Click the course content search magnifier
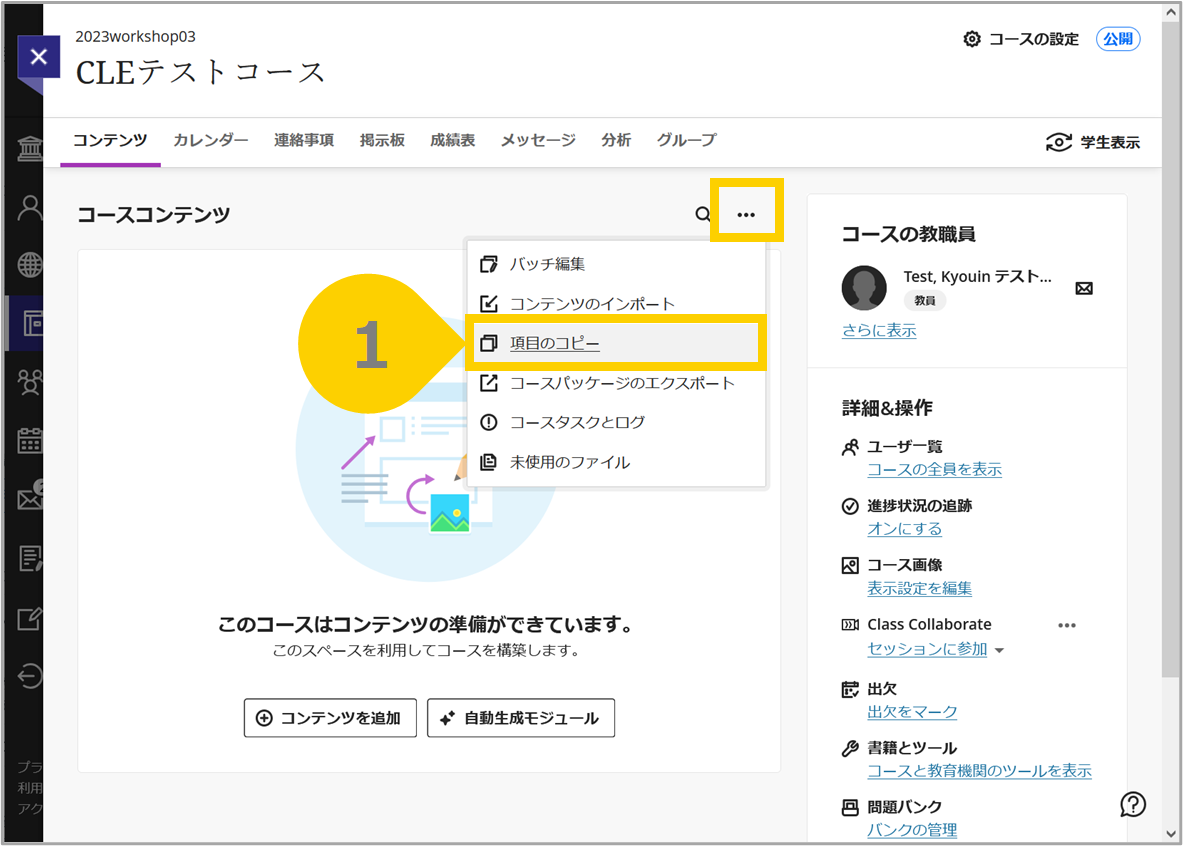The image size is (1183, 846). point(702,214)
